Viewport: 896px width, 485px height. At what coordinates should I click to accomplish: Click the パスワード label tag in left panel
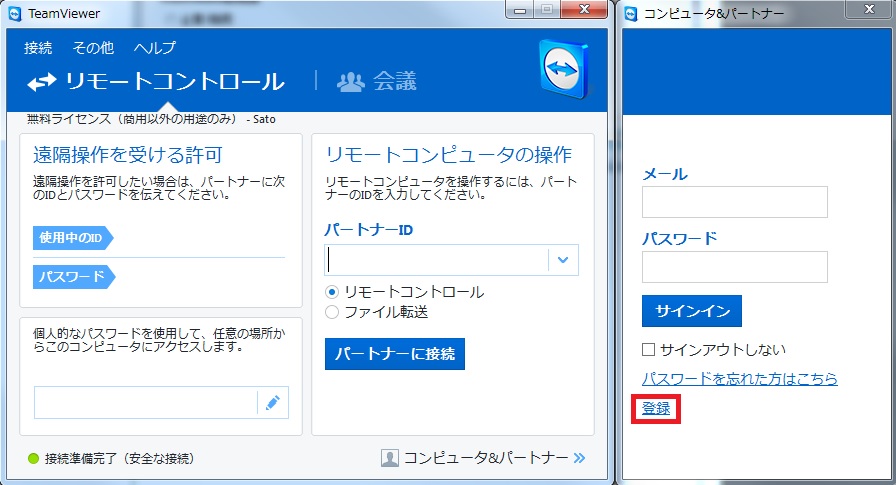click(x=74, y=277)
